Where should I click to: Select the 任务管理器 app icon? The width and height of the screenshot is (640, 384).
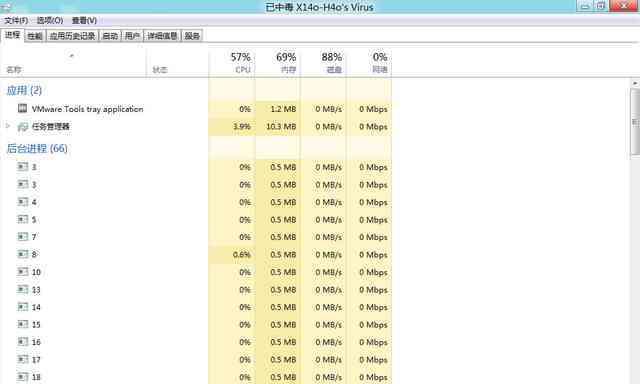(22, 127)
